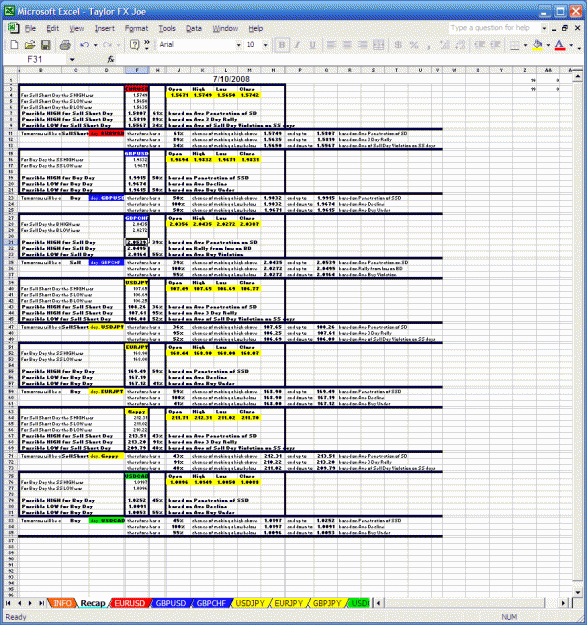Save the workbook with the floppy disk icon
The image size is (587, 625).
pos(46,45)
